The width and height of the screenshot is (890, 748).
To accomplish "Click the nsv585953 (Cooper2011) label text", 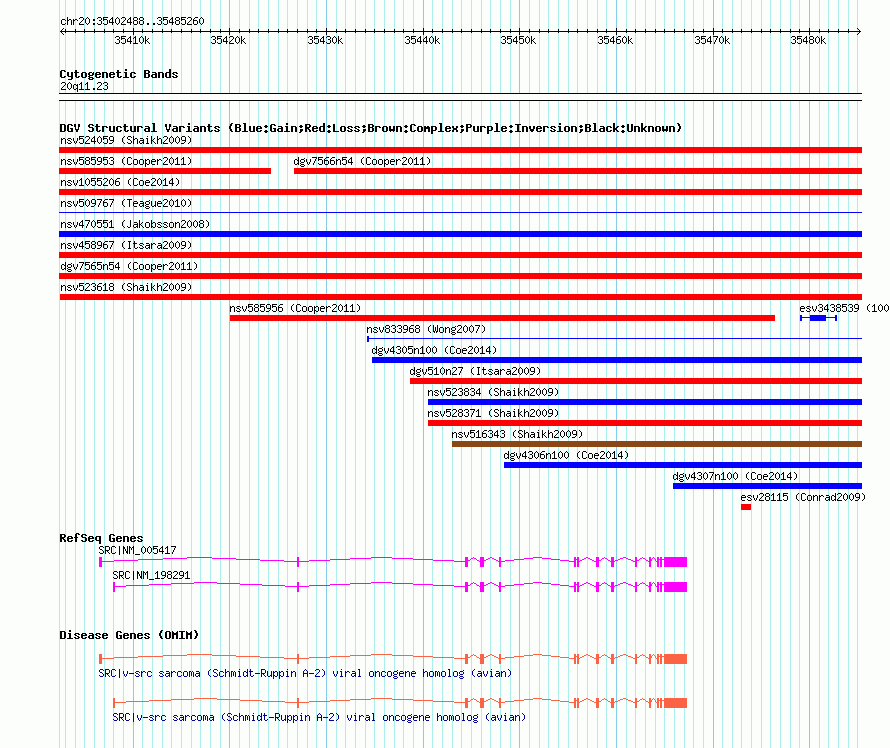I will (126, 161).
